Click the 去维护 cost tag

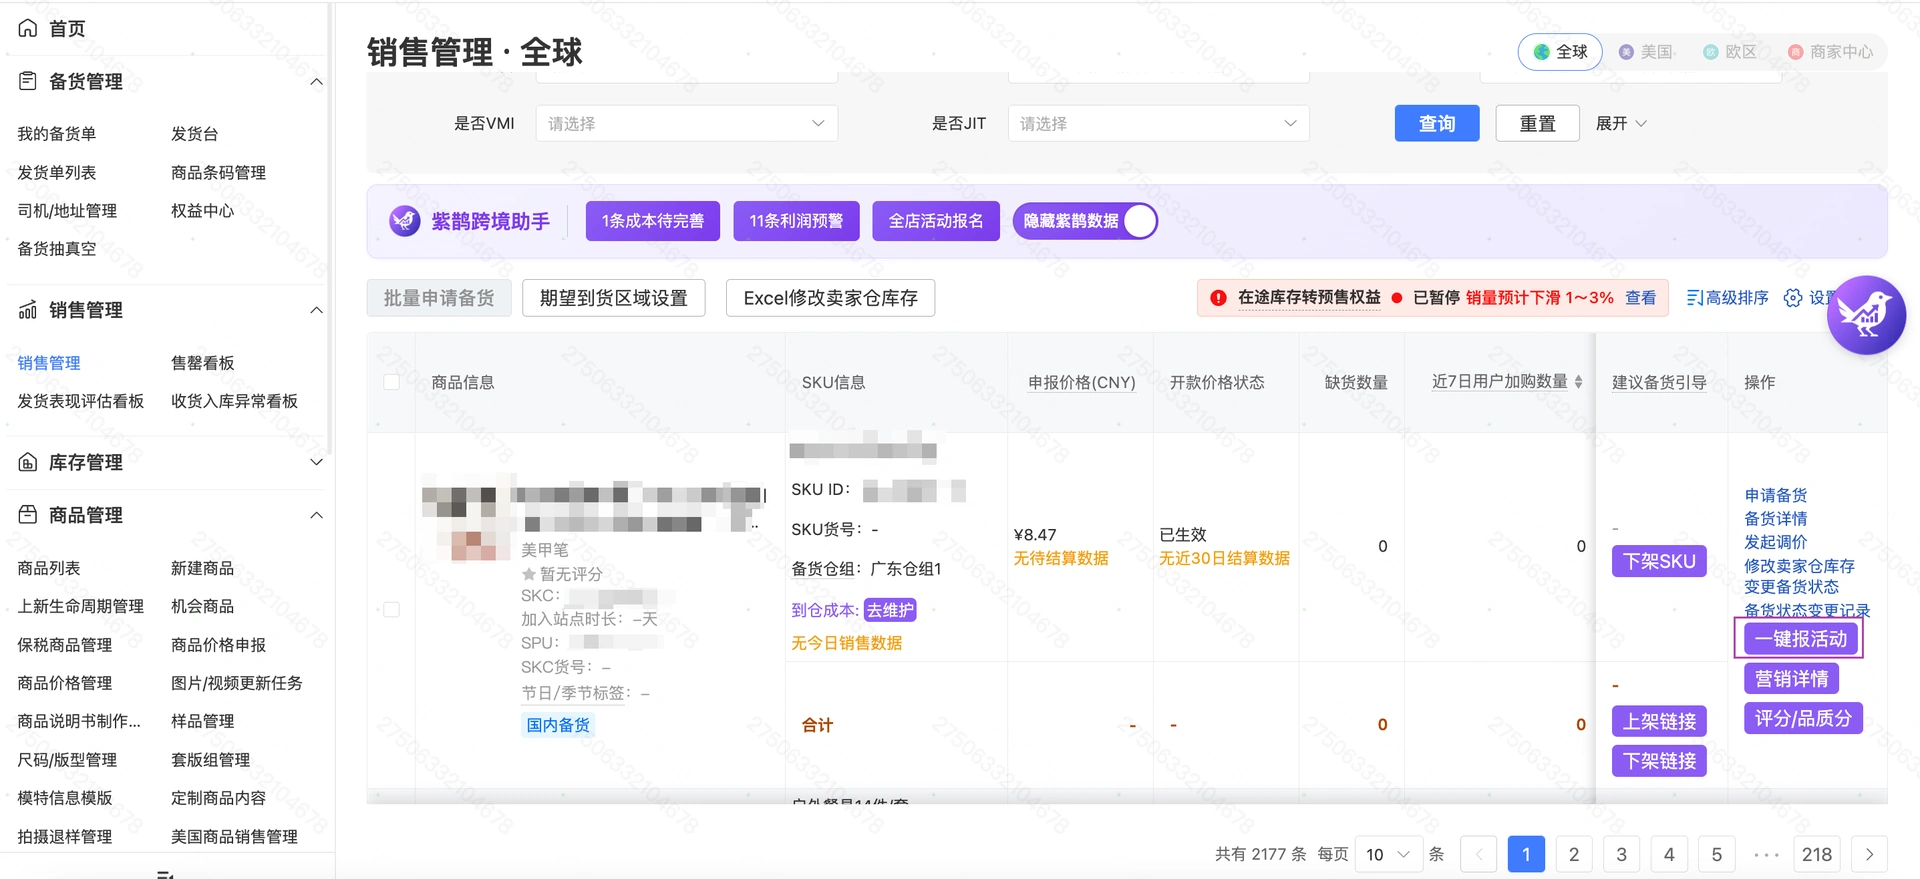890,610
